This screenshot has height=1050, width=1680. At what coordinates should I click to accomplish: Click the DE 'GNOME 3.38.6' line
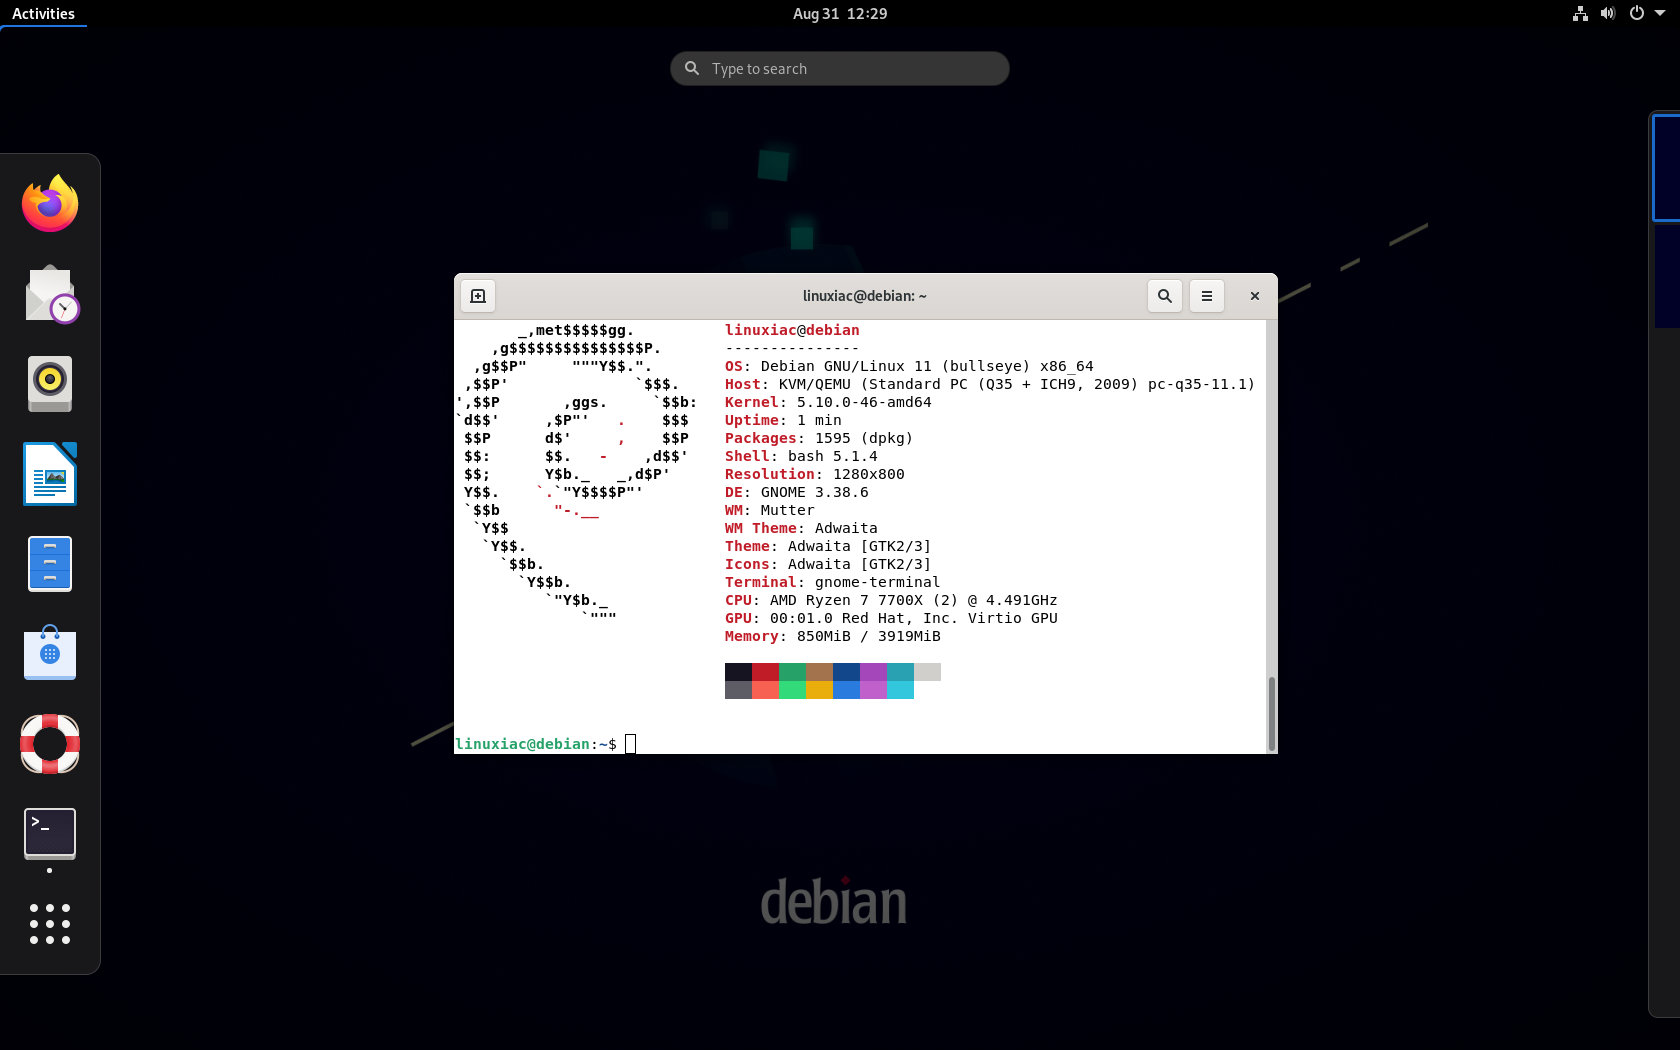pyautogui.click(x=797, y=493)
